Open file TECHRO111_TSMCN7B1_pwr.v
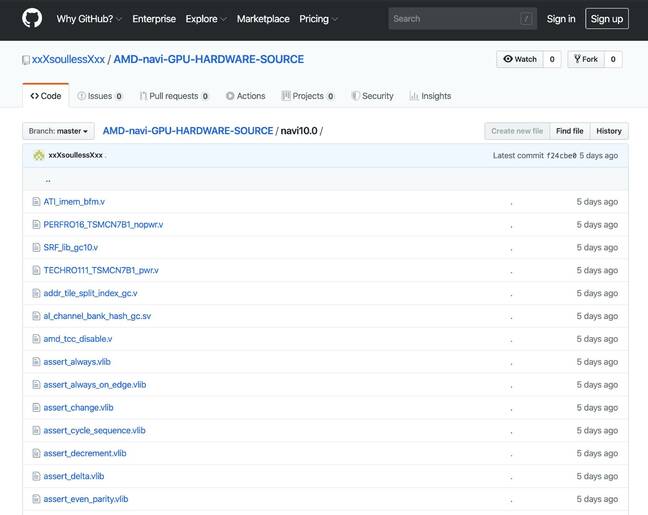Screen dimensions: 648x515 [x=101, y=270]
